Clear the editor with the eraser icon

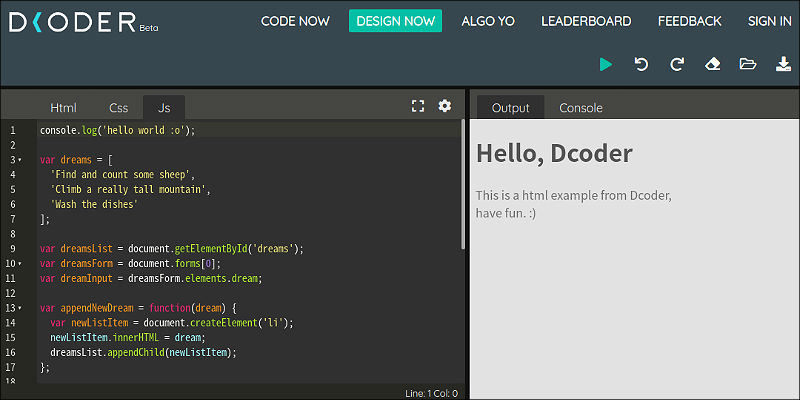pyautogui.click(x=712, y=64)
